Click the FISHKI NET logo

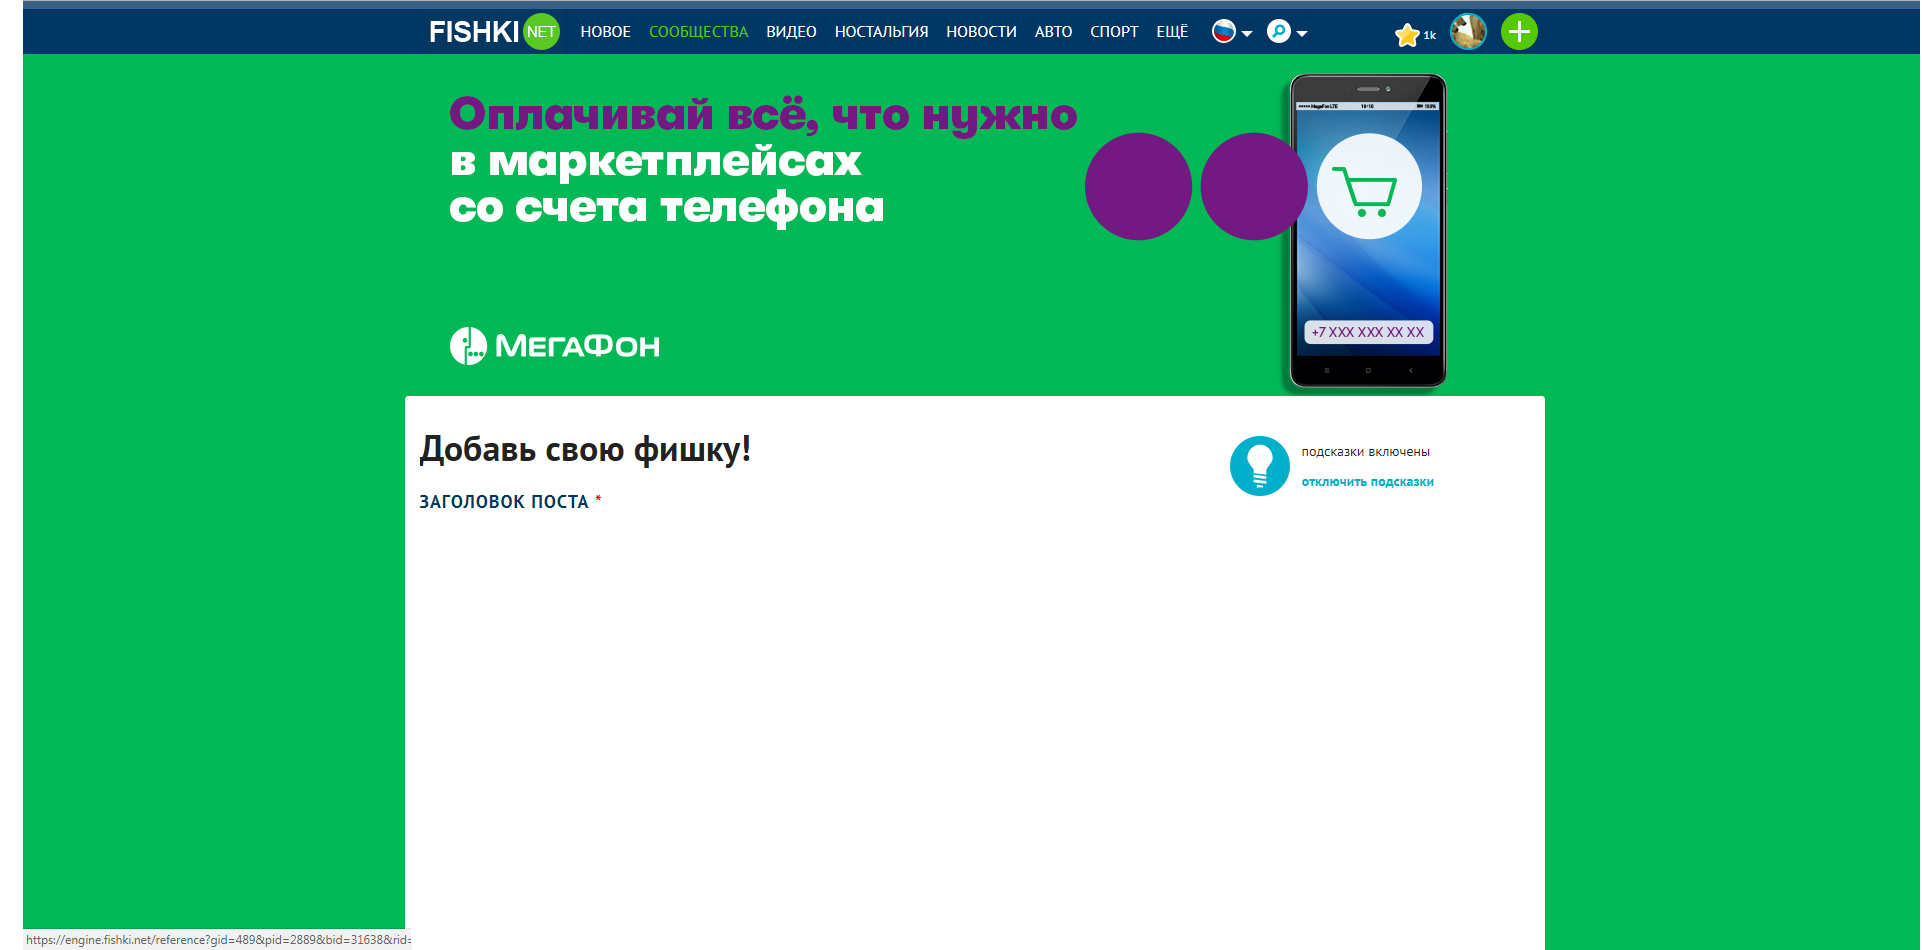[x=494, y=32]
